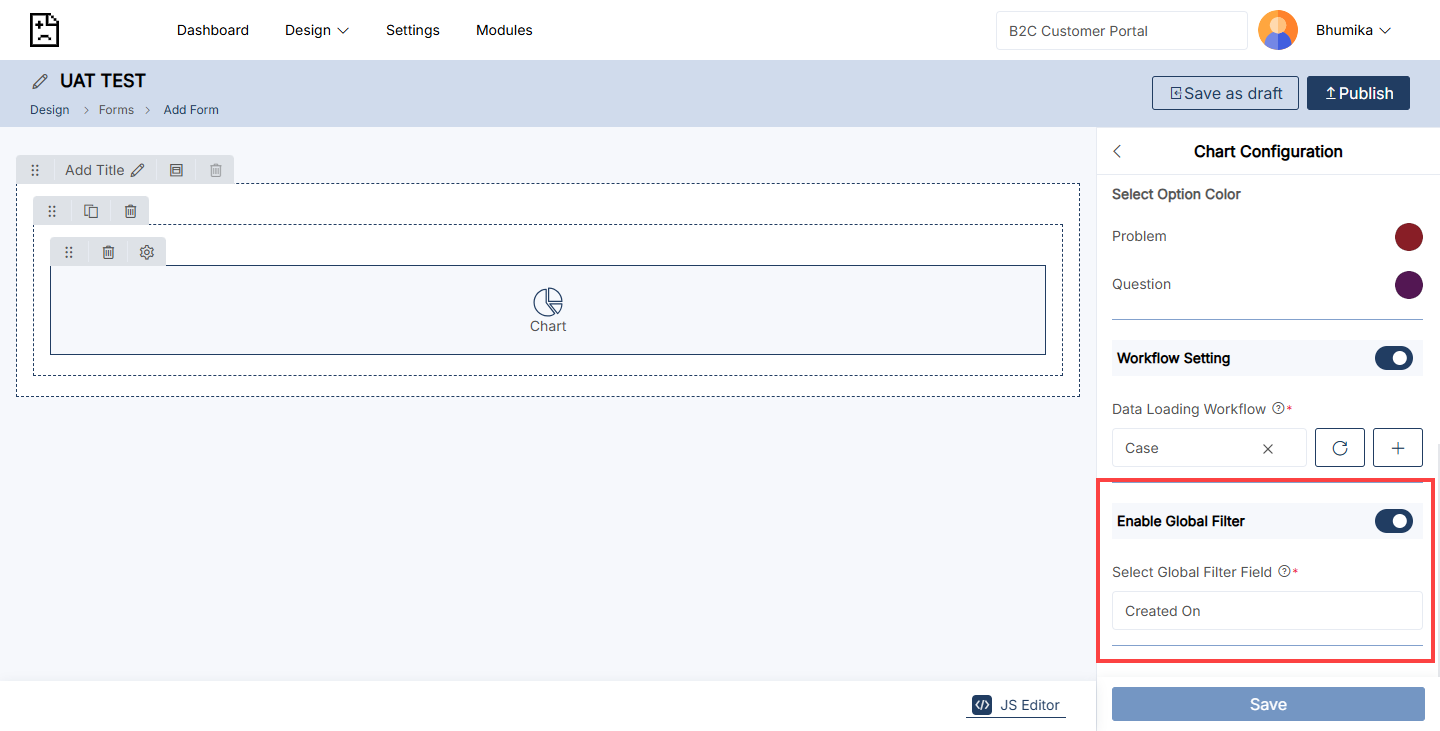Open the JS Editor
The width and height of the screenshot is (1440, 731).
click(1016, 705)
